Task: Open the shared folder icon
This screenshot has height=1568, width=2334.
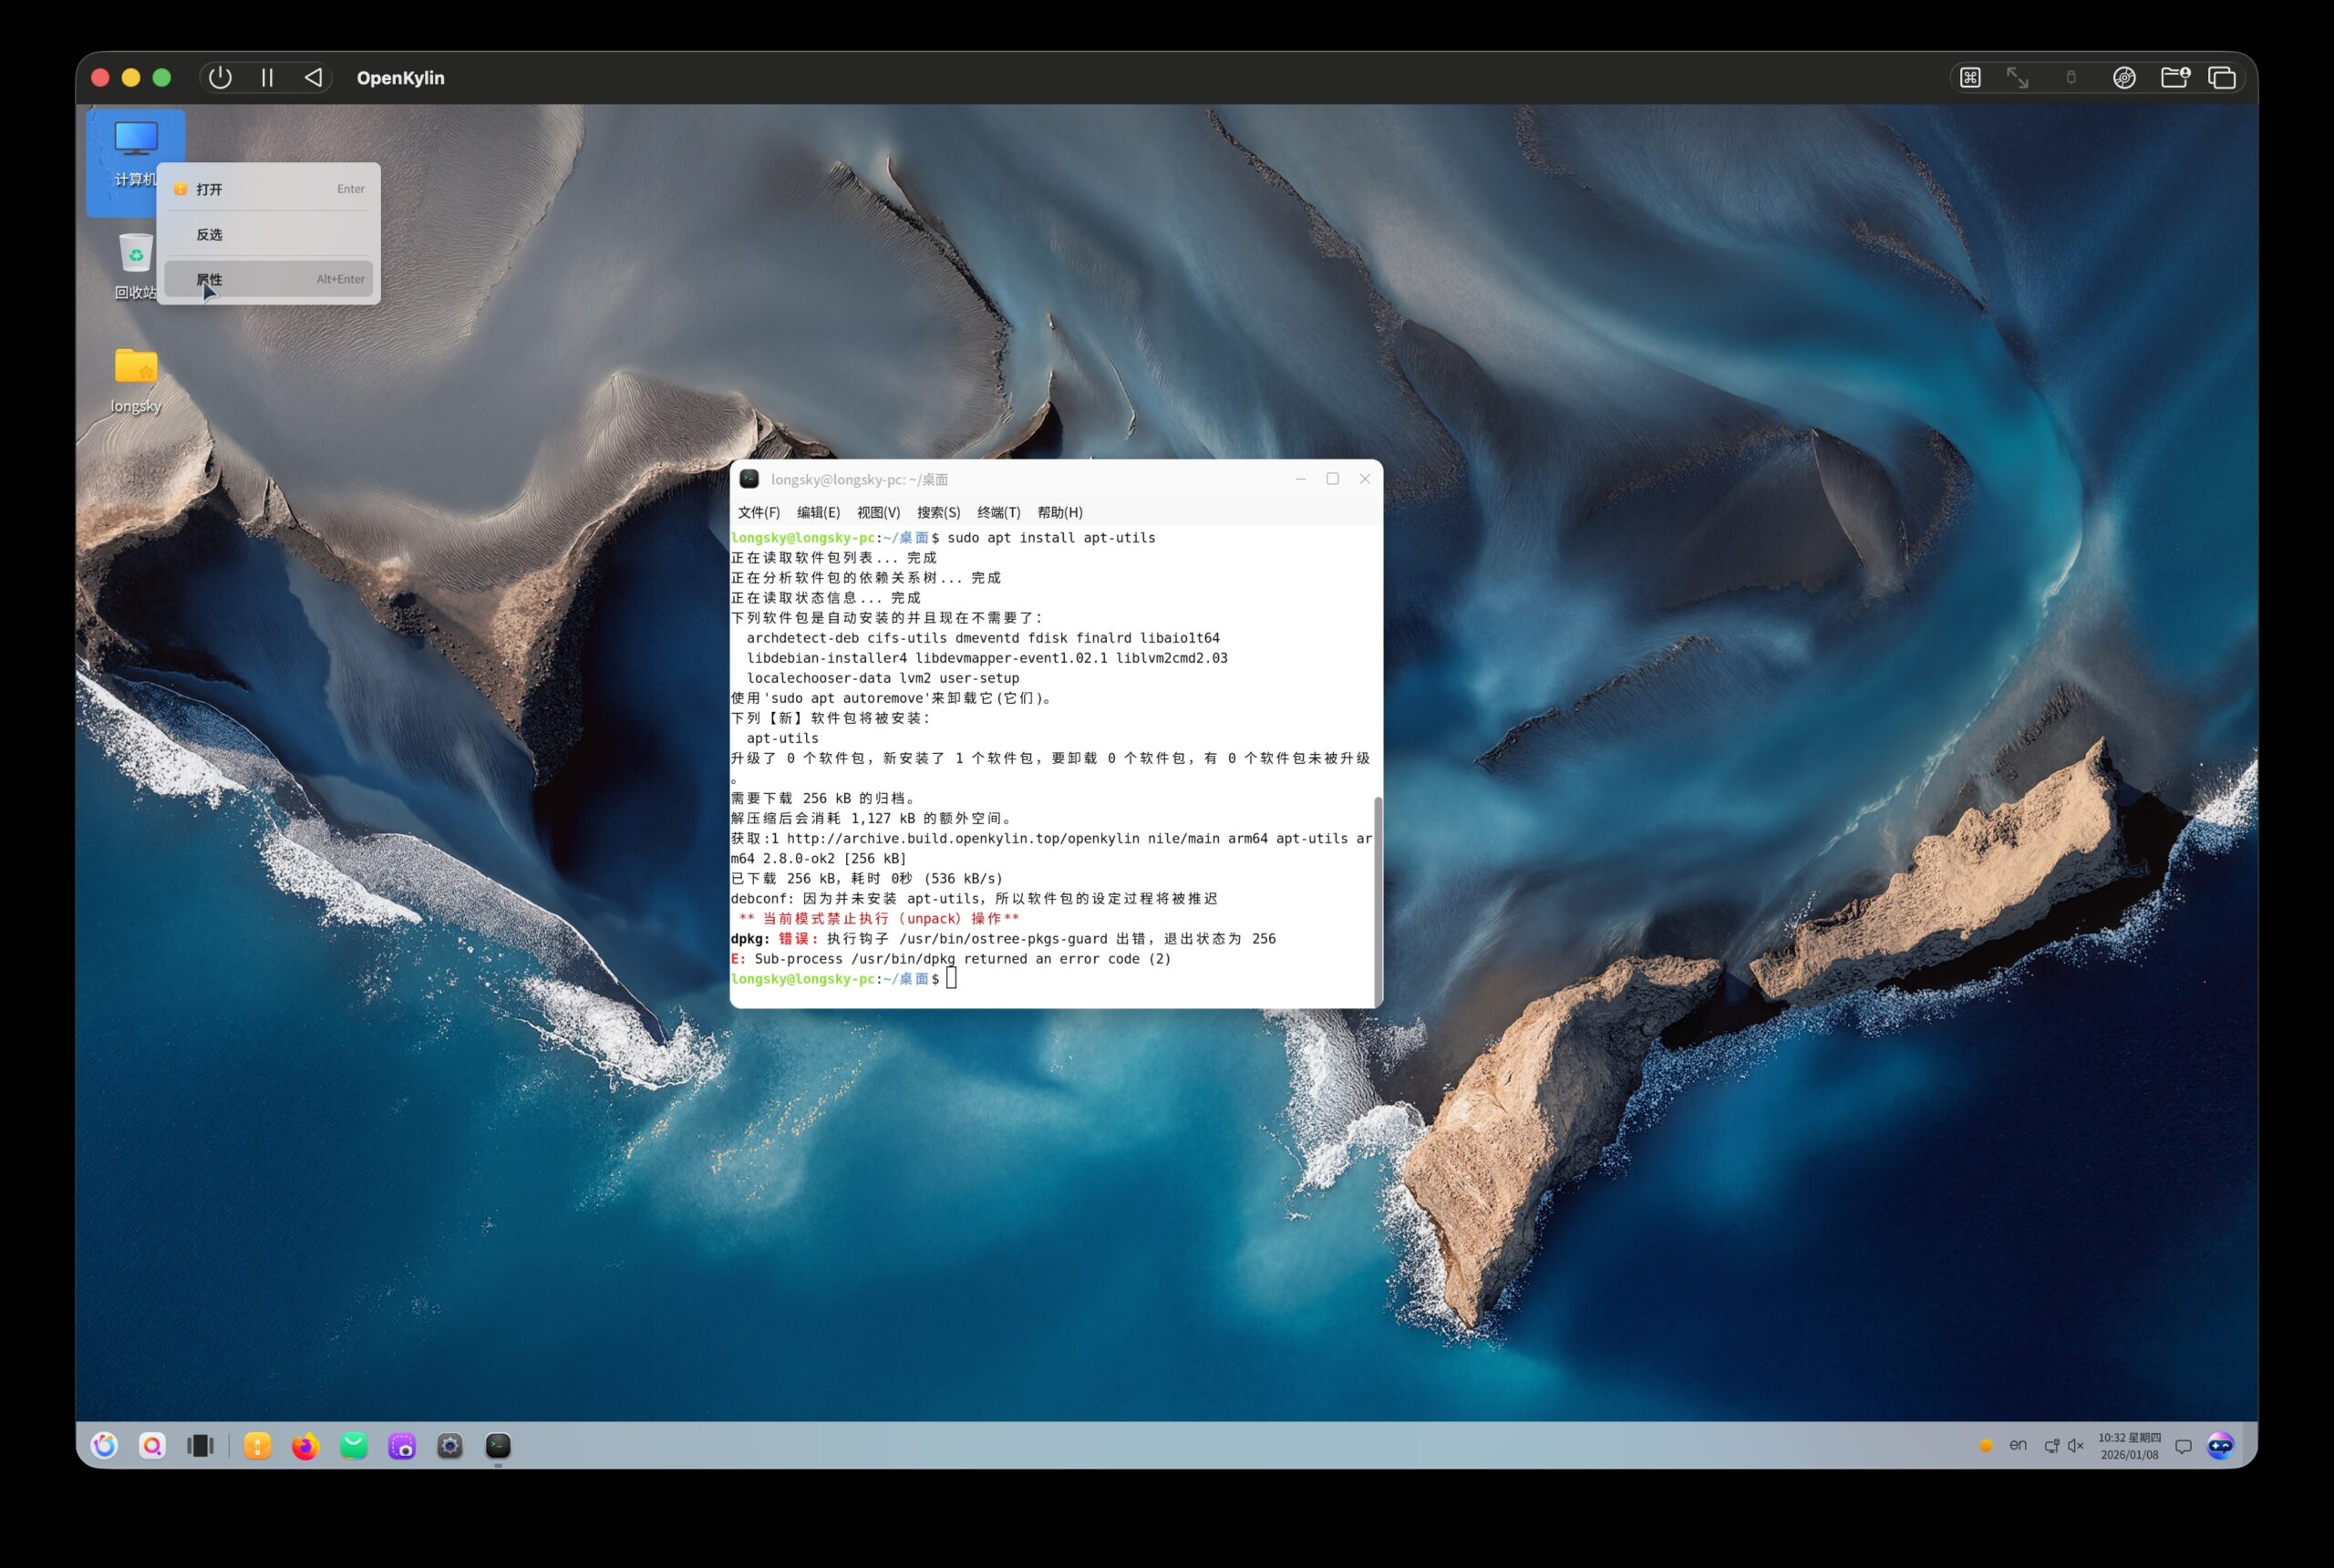Action: click(2174, 78)
